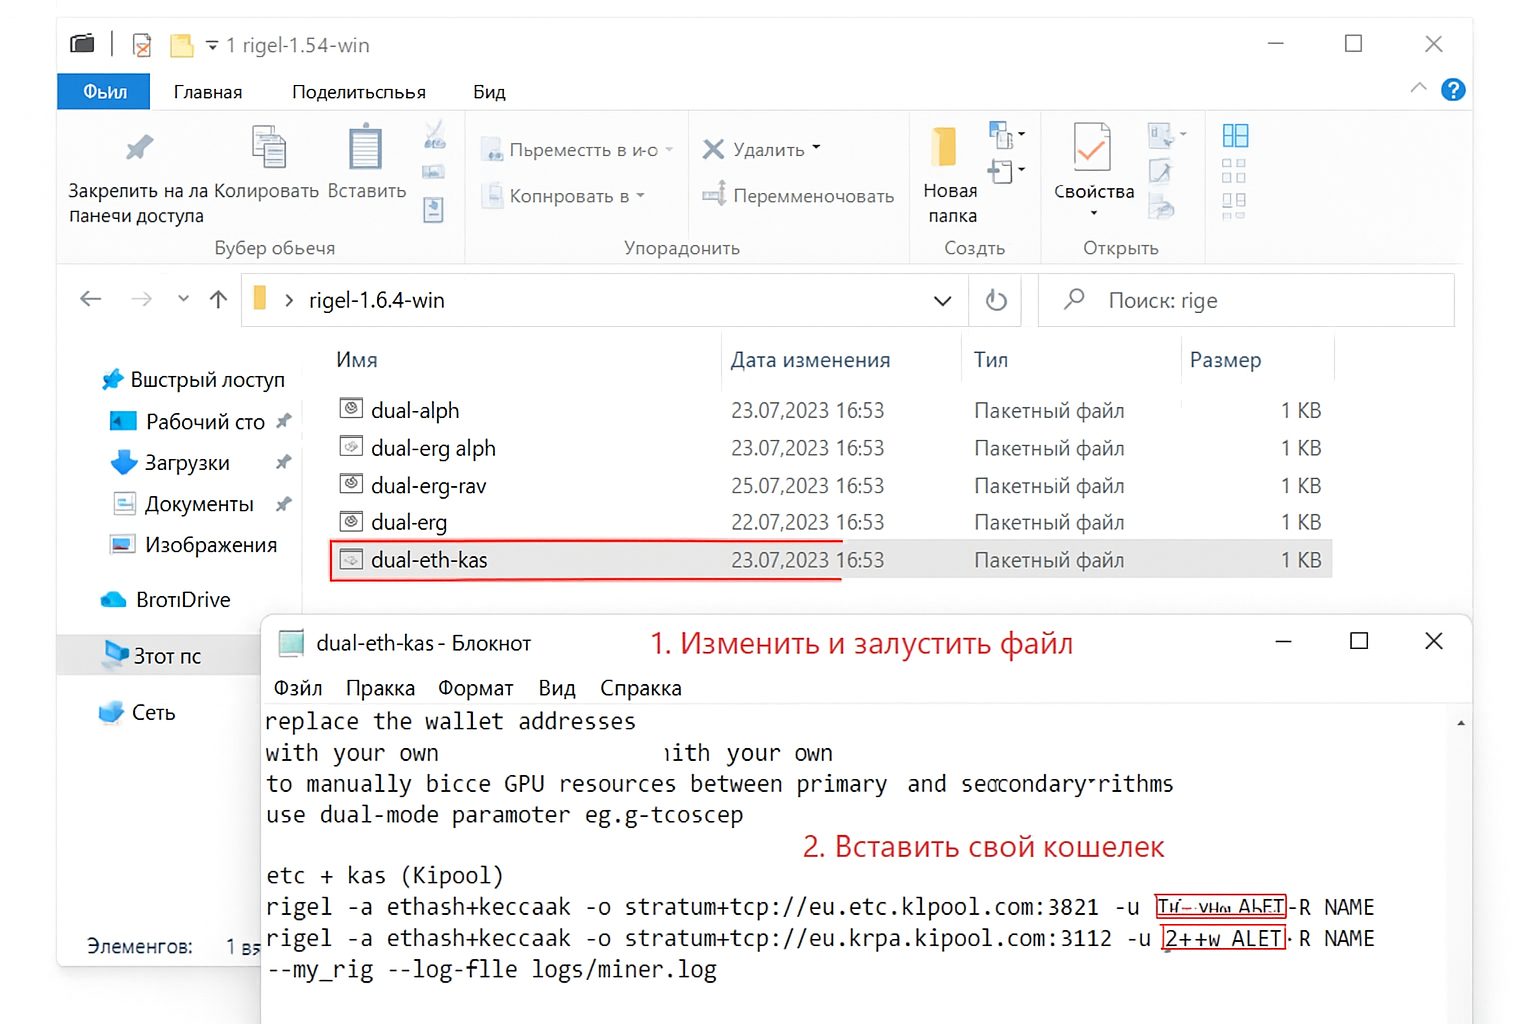Click the Copy icon in ribbon

268,149
